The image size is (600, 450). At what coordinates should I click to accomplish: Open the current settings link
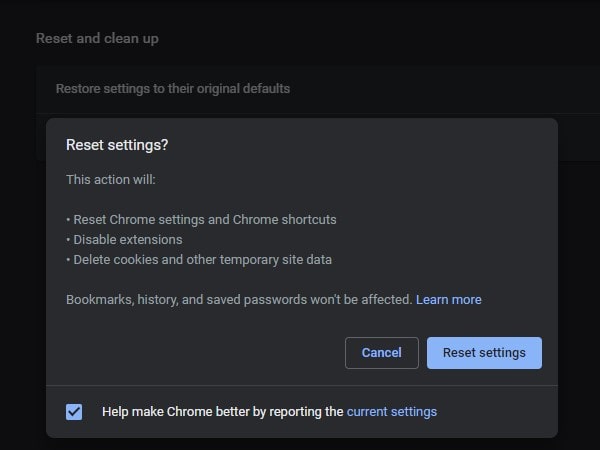[391, 412]
